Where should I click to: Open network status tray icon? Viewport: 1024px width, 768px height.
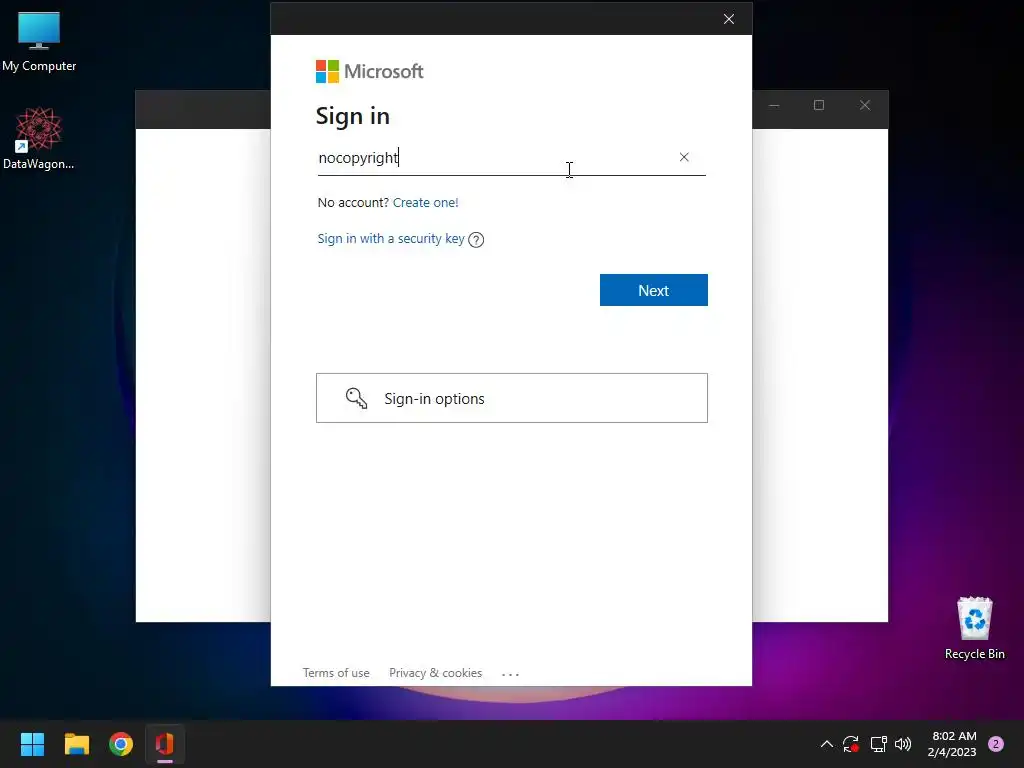[878, 744]
